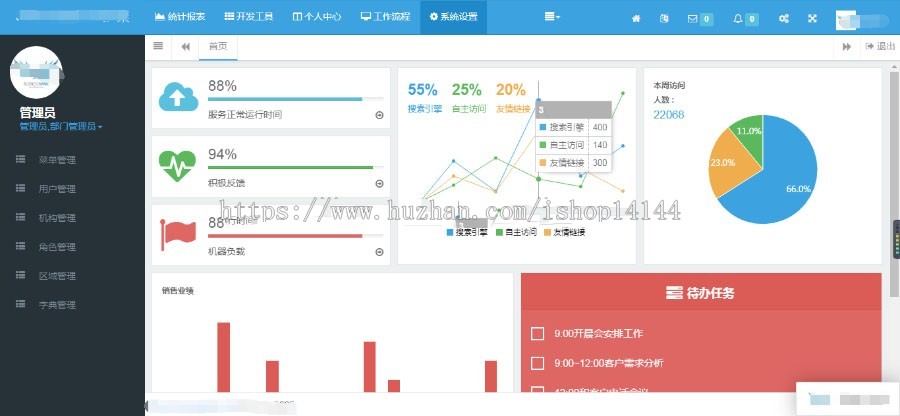Toggle the sidebar with the hamburger icon

pyautogui.click(x=158, y=46)
